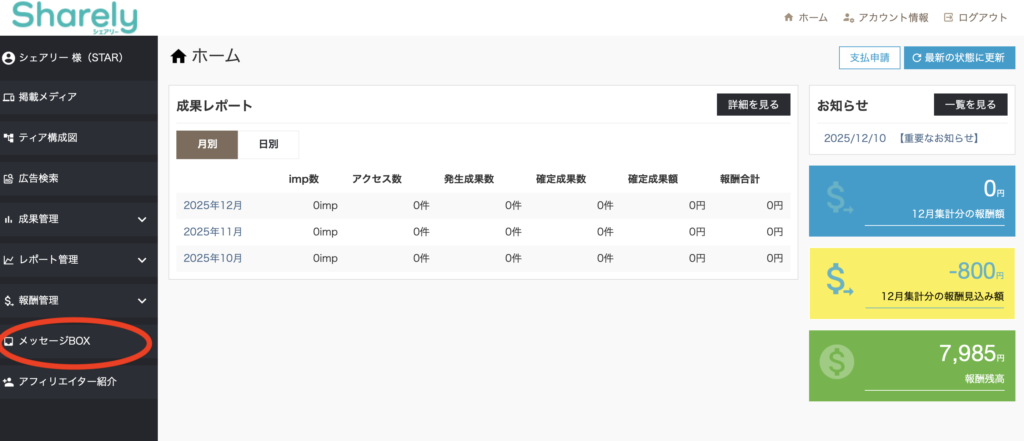This screenshot has height=441, width=1024.
Task: Click the 広告検索 search icon
Action: coord(9,178)
